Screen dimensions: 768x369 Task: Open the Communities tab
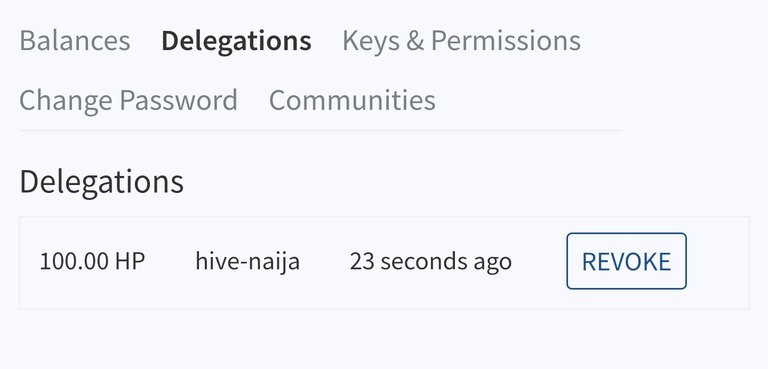coord(352,100)
